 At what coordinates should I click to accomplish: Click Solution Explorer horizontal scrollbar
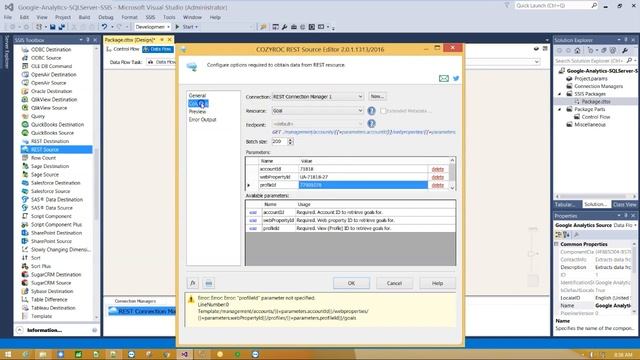pyautogui.click(x=595, y=196)
